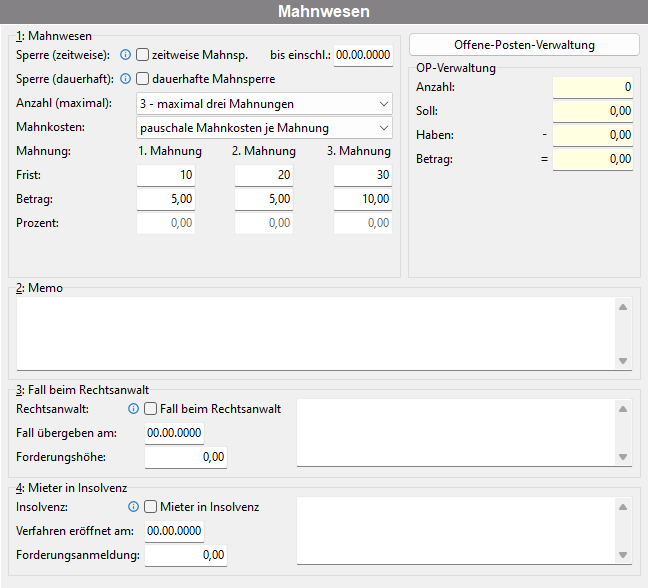Image resolution: width=648 pixels, height=588 pixels.
Task: Click info icon next to Sperre (dauerhaft)
Action: pyautogui.click(x=125, y=79)
